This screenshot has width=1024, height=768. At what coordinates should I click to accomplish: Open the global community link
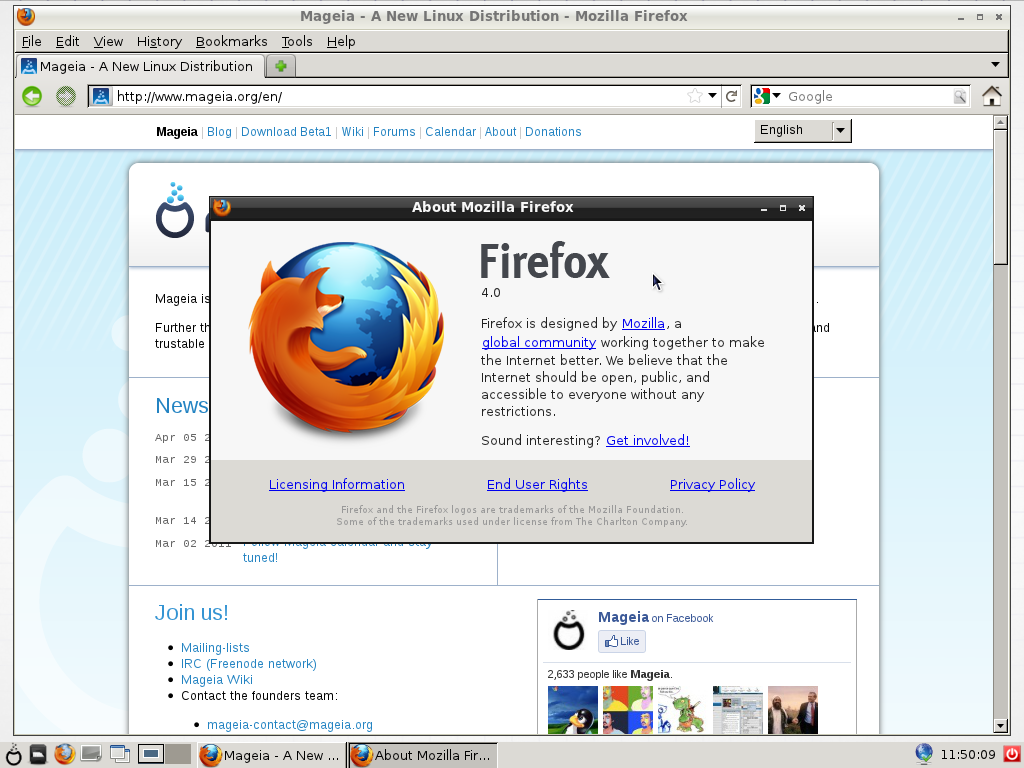(539, 342)
